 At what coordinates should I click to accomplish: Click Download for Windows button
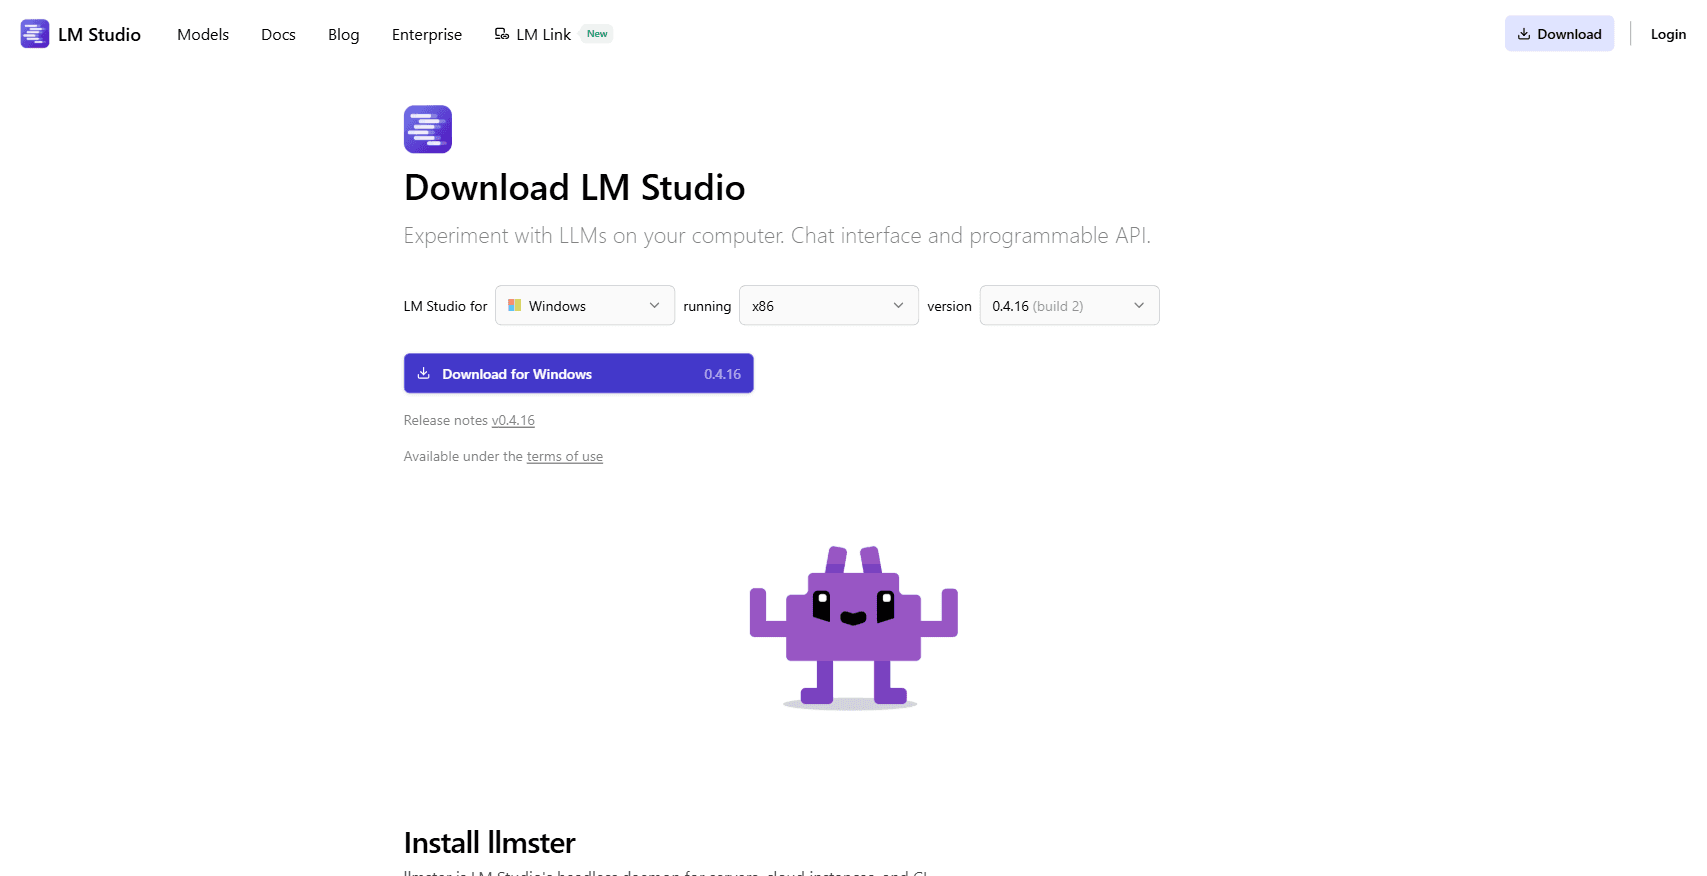[x=578, y=373]
